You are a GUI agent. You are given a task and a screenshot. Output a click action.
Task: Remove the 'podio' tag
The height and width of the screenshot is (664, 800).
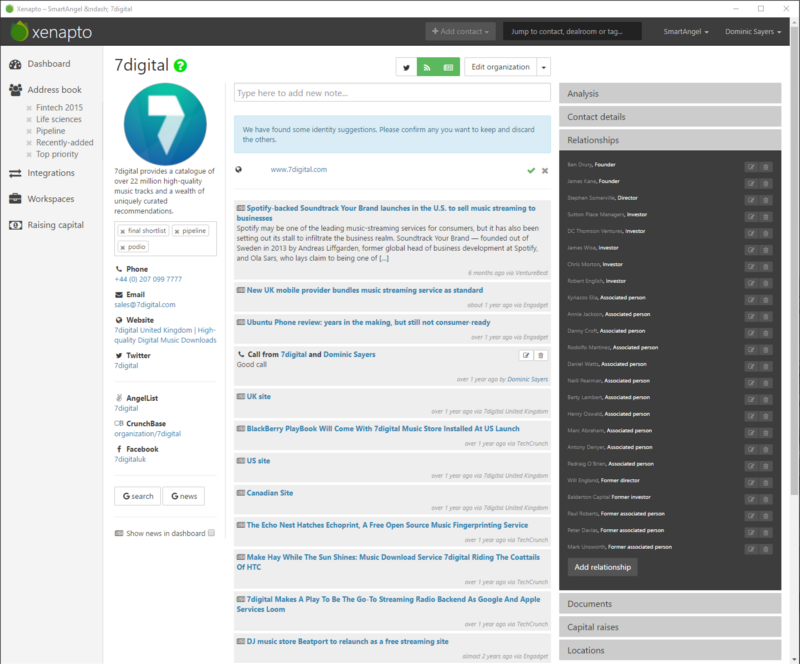coord(122,247)
